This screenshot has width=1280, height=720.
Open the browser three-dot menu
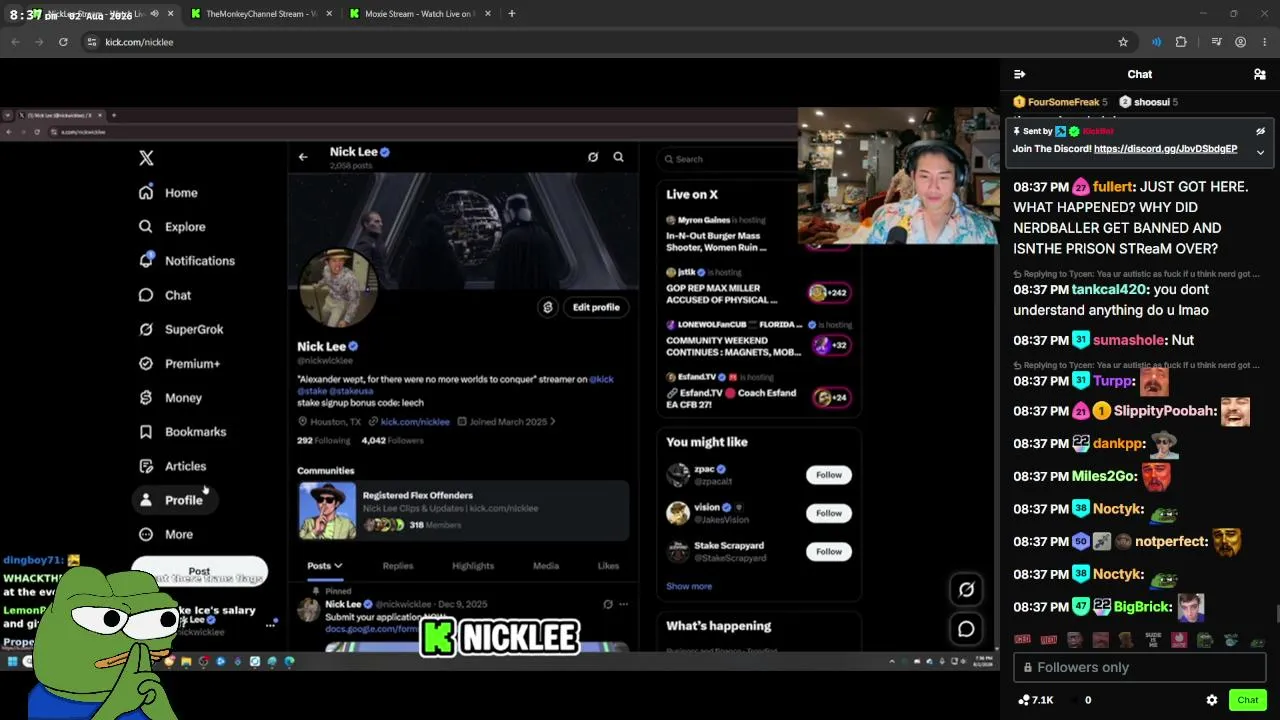click(1264, 42)
